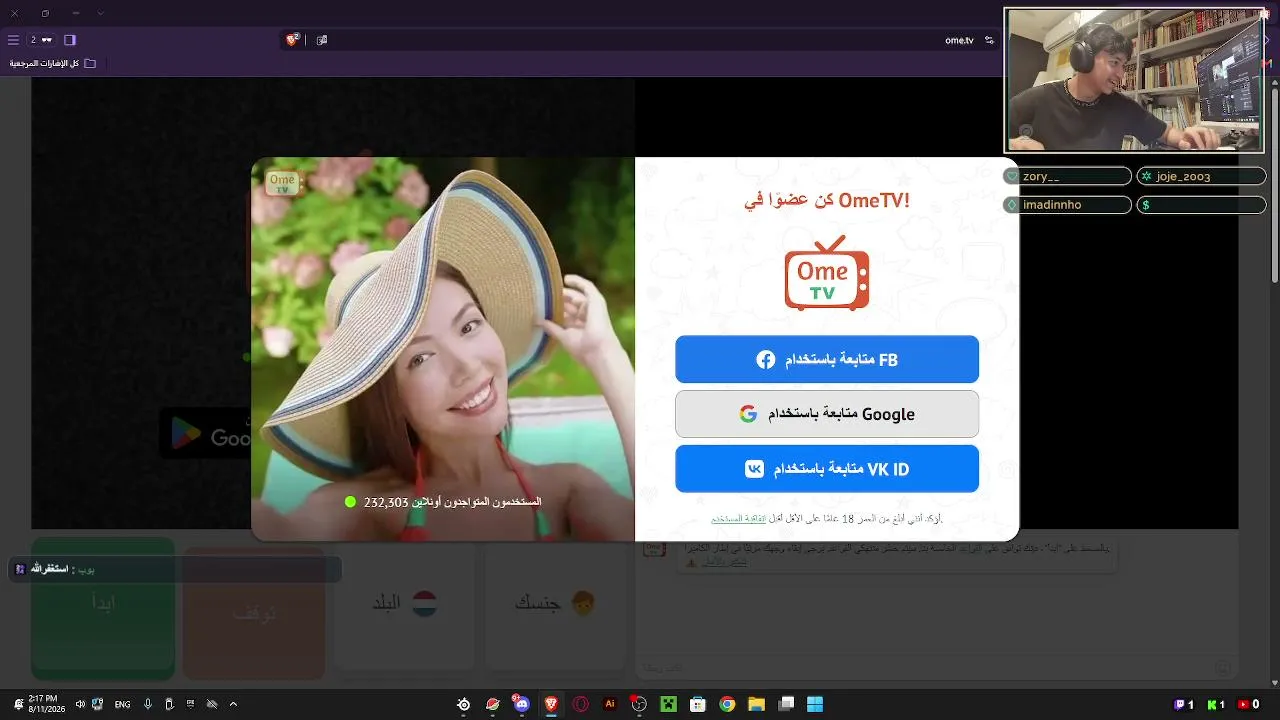Open the browser hamburger menu
The width and height of the screenshot is (1280, 720).
pyautogui.click(x=13, y=40)
